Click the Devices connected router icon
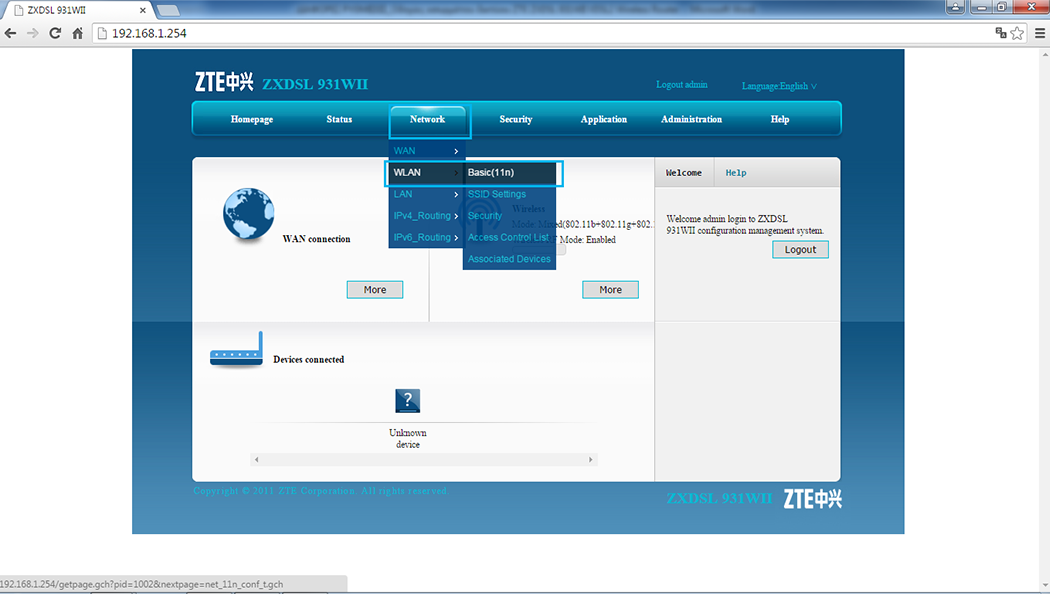Viewport: 1050px width, 594px height. click(x=236, y=350)
